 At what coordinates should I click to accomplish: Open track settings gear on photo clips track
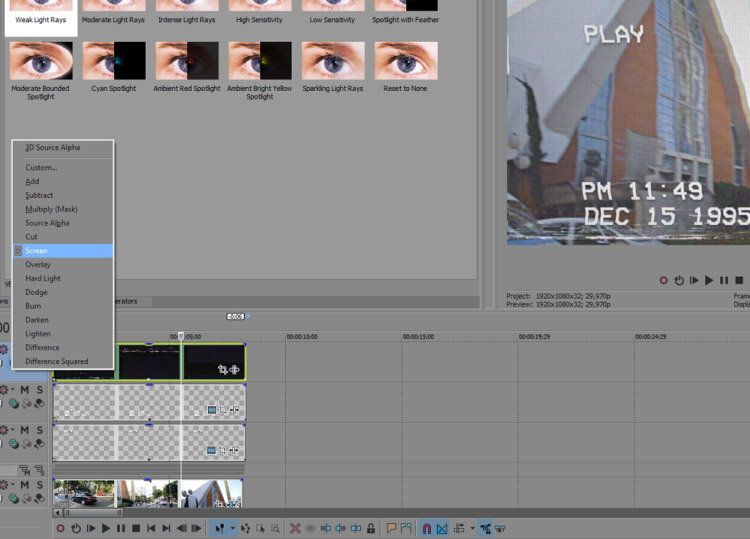point(4,485)
